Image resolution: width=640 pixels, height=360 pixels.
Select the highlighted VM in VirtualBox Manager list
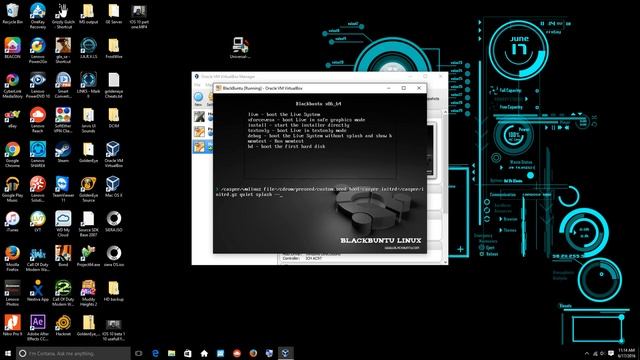tap(202, 147)
